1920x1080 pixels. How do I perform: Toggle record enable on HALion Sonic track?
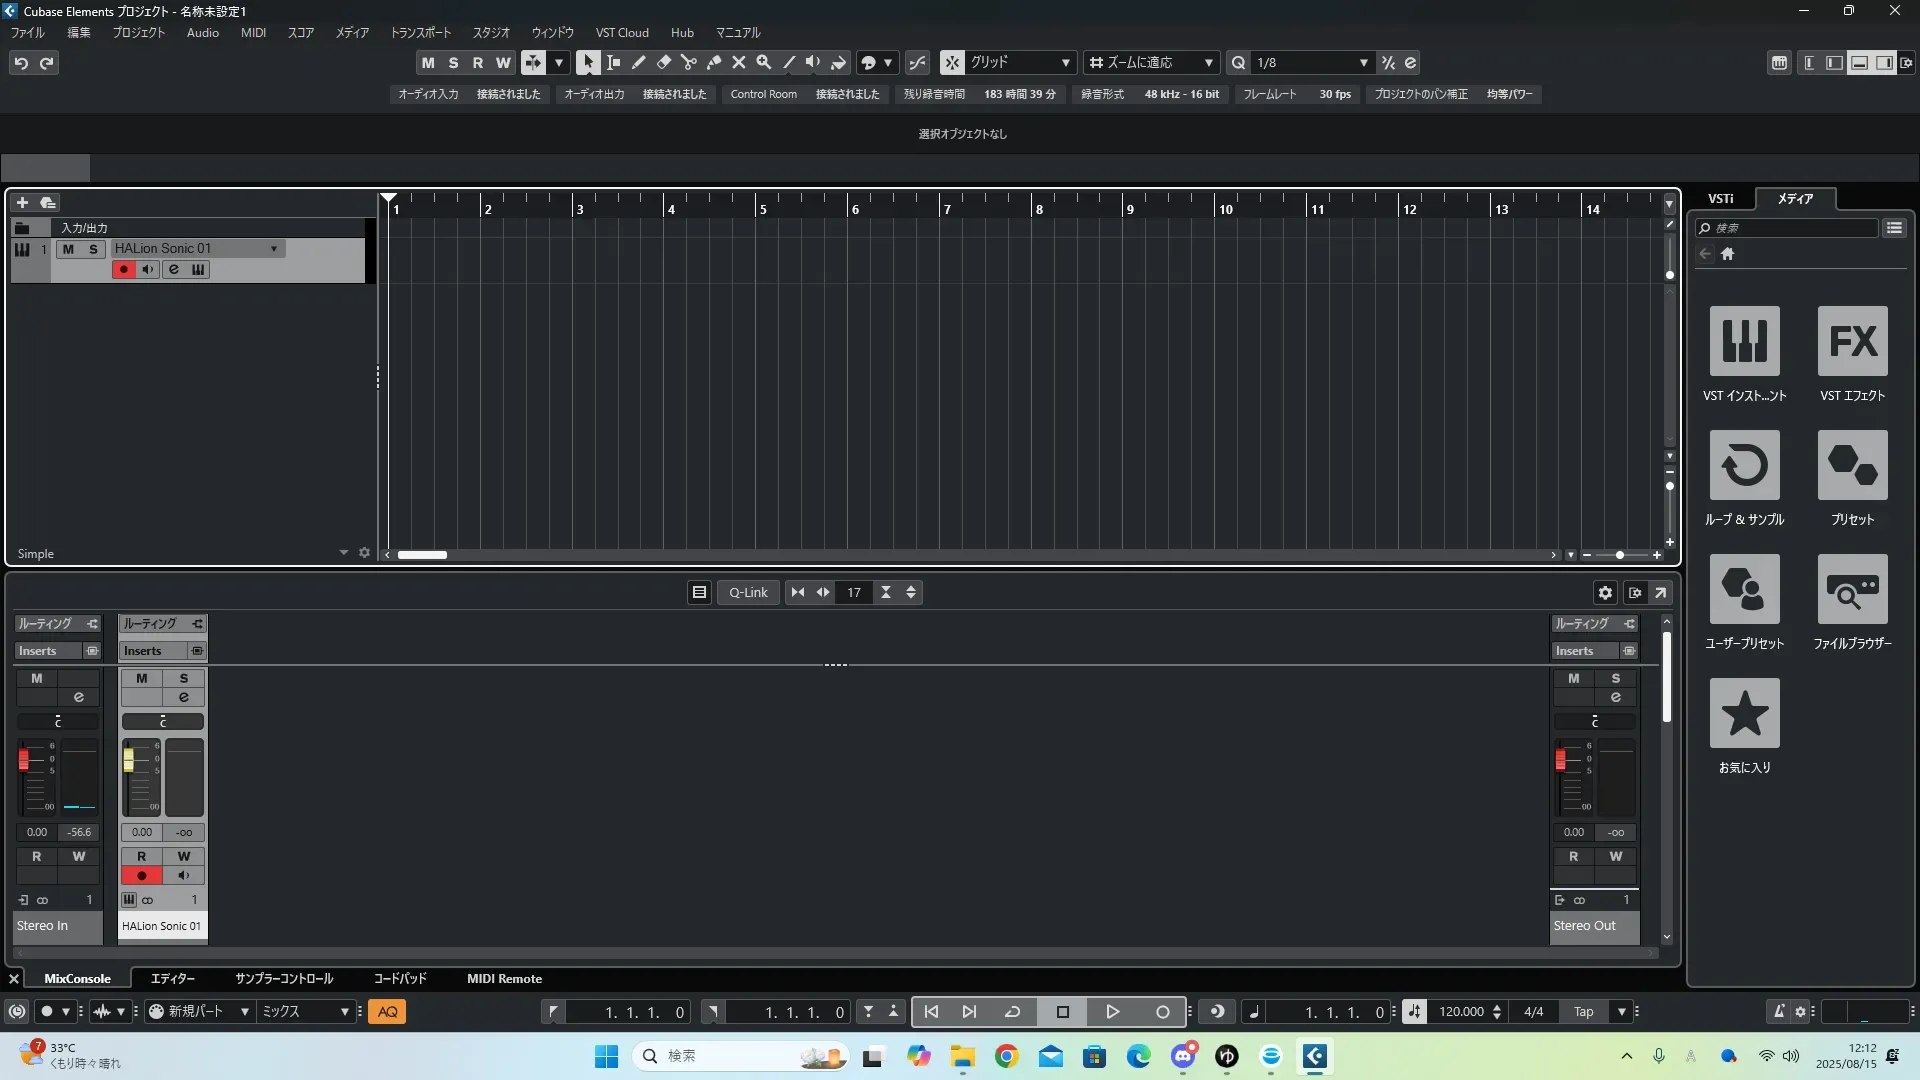pyautogui.click(x=123, y=270)
